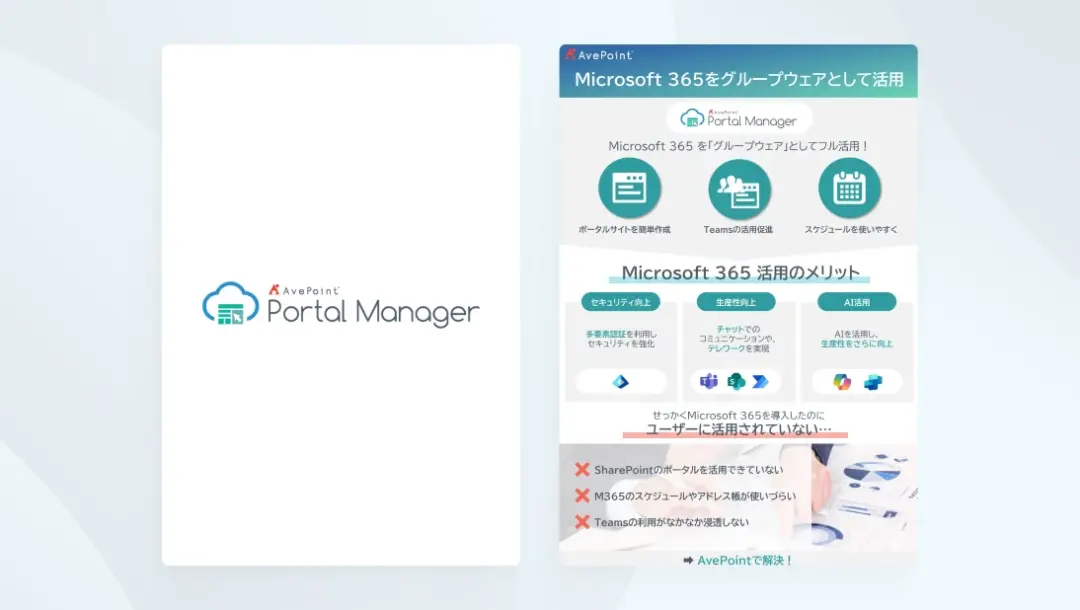
Task: Click the text about チャットでのコミュニケーション and テレワーク
Action: coord(737,339)
